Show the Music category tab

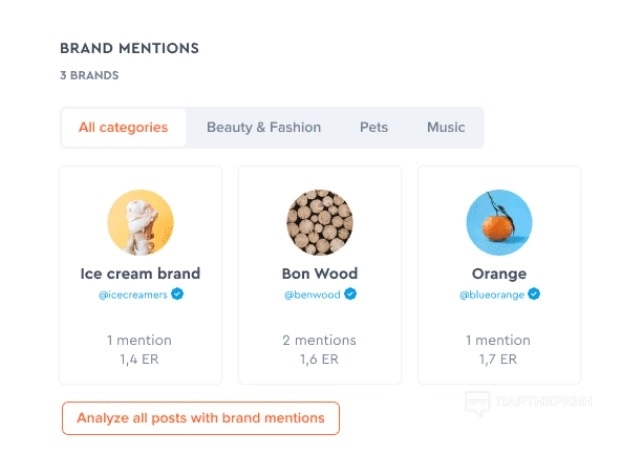[x=446, y=128]
